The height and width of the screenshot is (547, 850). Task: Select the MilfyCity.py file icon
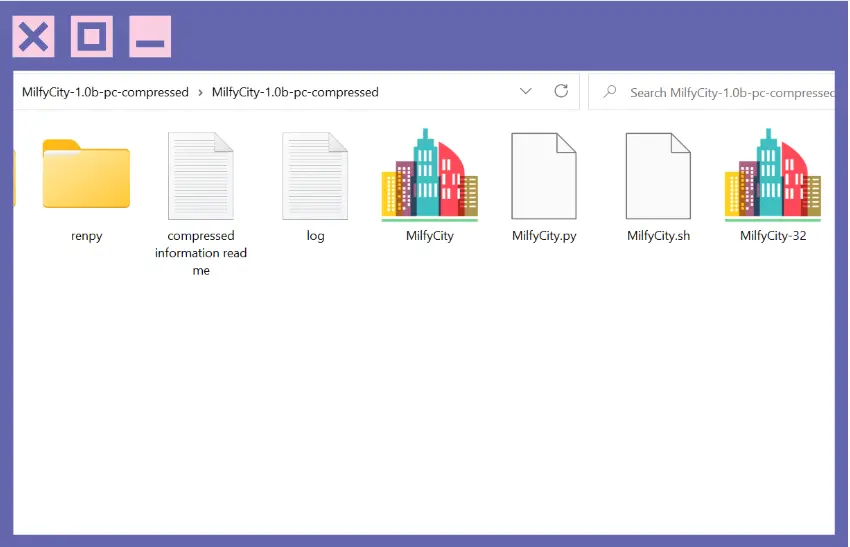coord(544,175)
